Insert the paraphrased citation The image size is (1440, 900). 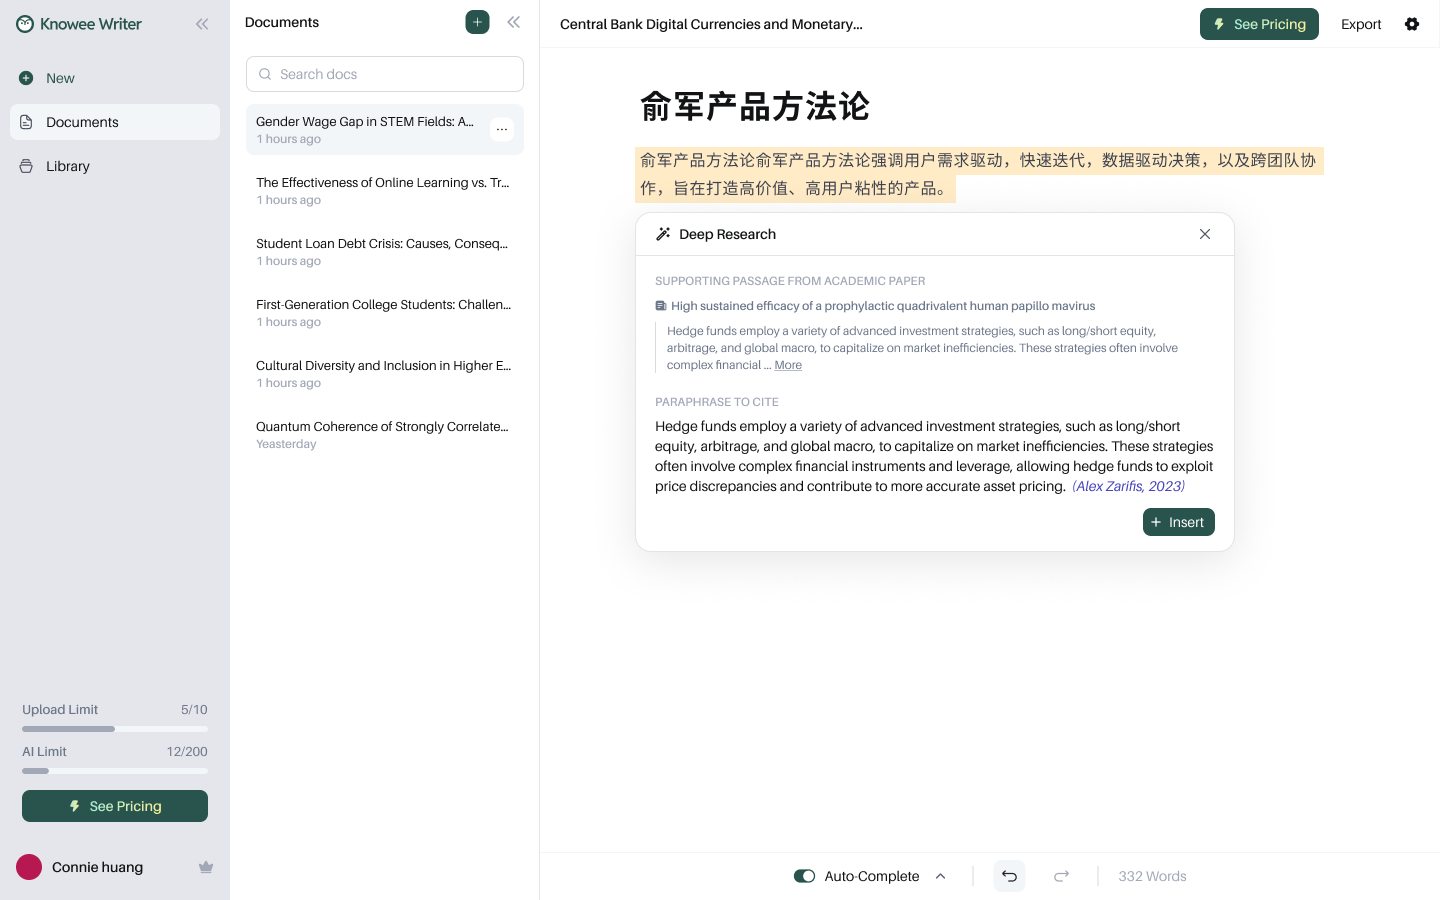click(1179, 522)
